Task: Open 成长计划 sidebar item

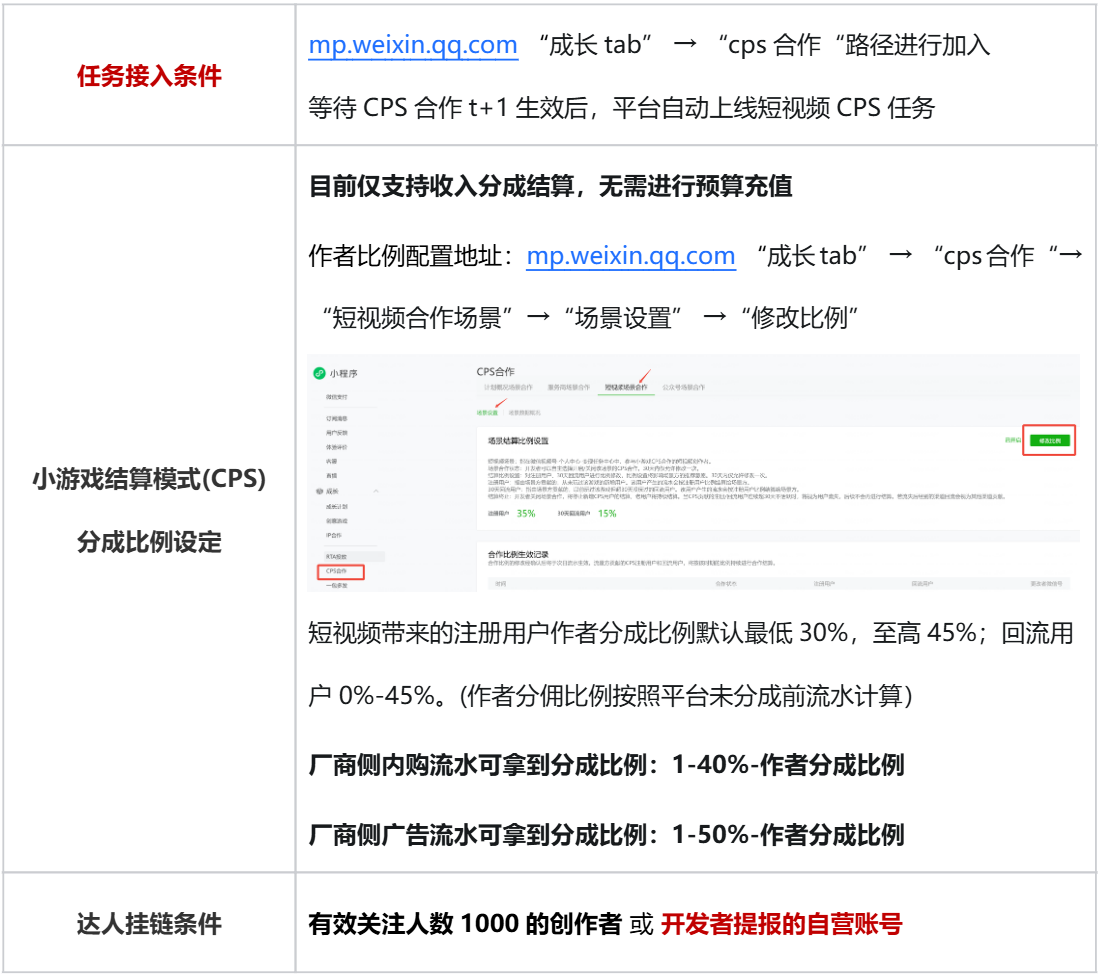Action: click(336, 507)
